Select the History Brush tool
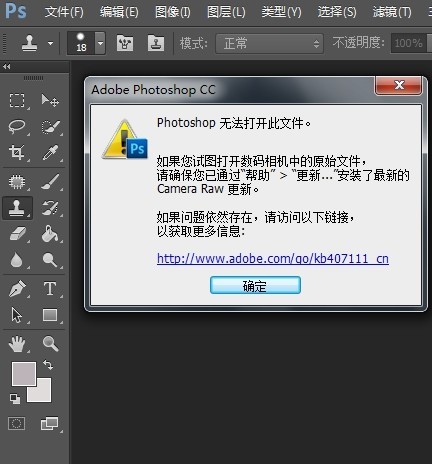432x464 pixels. [x=51, y=208]
